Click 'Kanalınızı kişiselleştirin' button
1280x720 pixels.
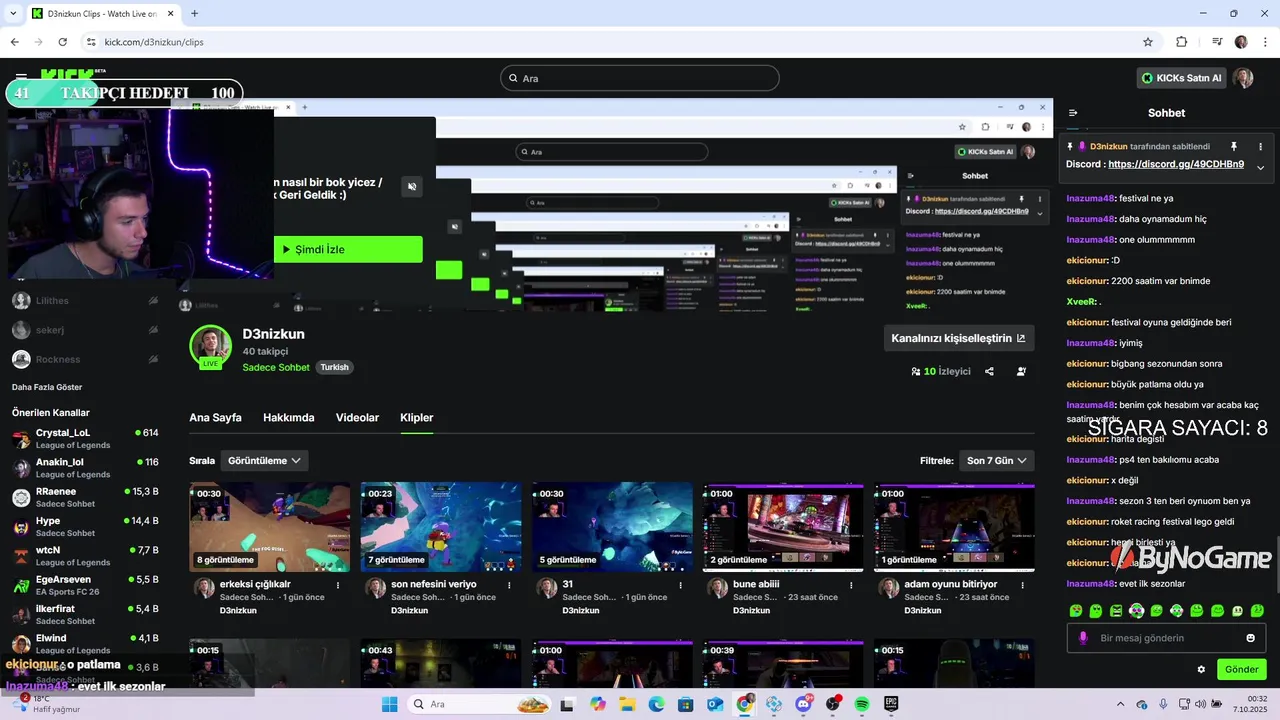(x=958, y=338)
